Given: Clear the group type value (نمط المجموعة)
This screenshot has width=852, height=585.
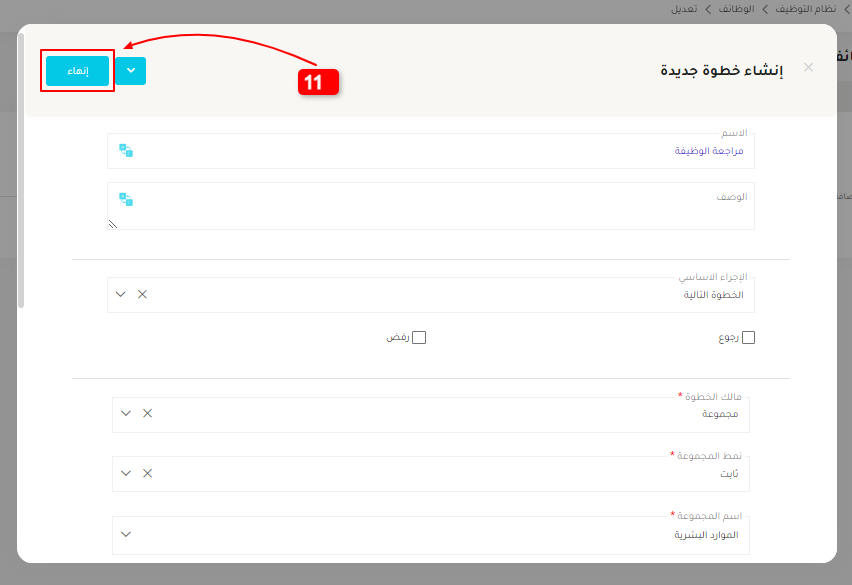Looking at the screenshot, I should click(x=147, y=473).
